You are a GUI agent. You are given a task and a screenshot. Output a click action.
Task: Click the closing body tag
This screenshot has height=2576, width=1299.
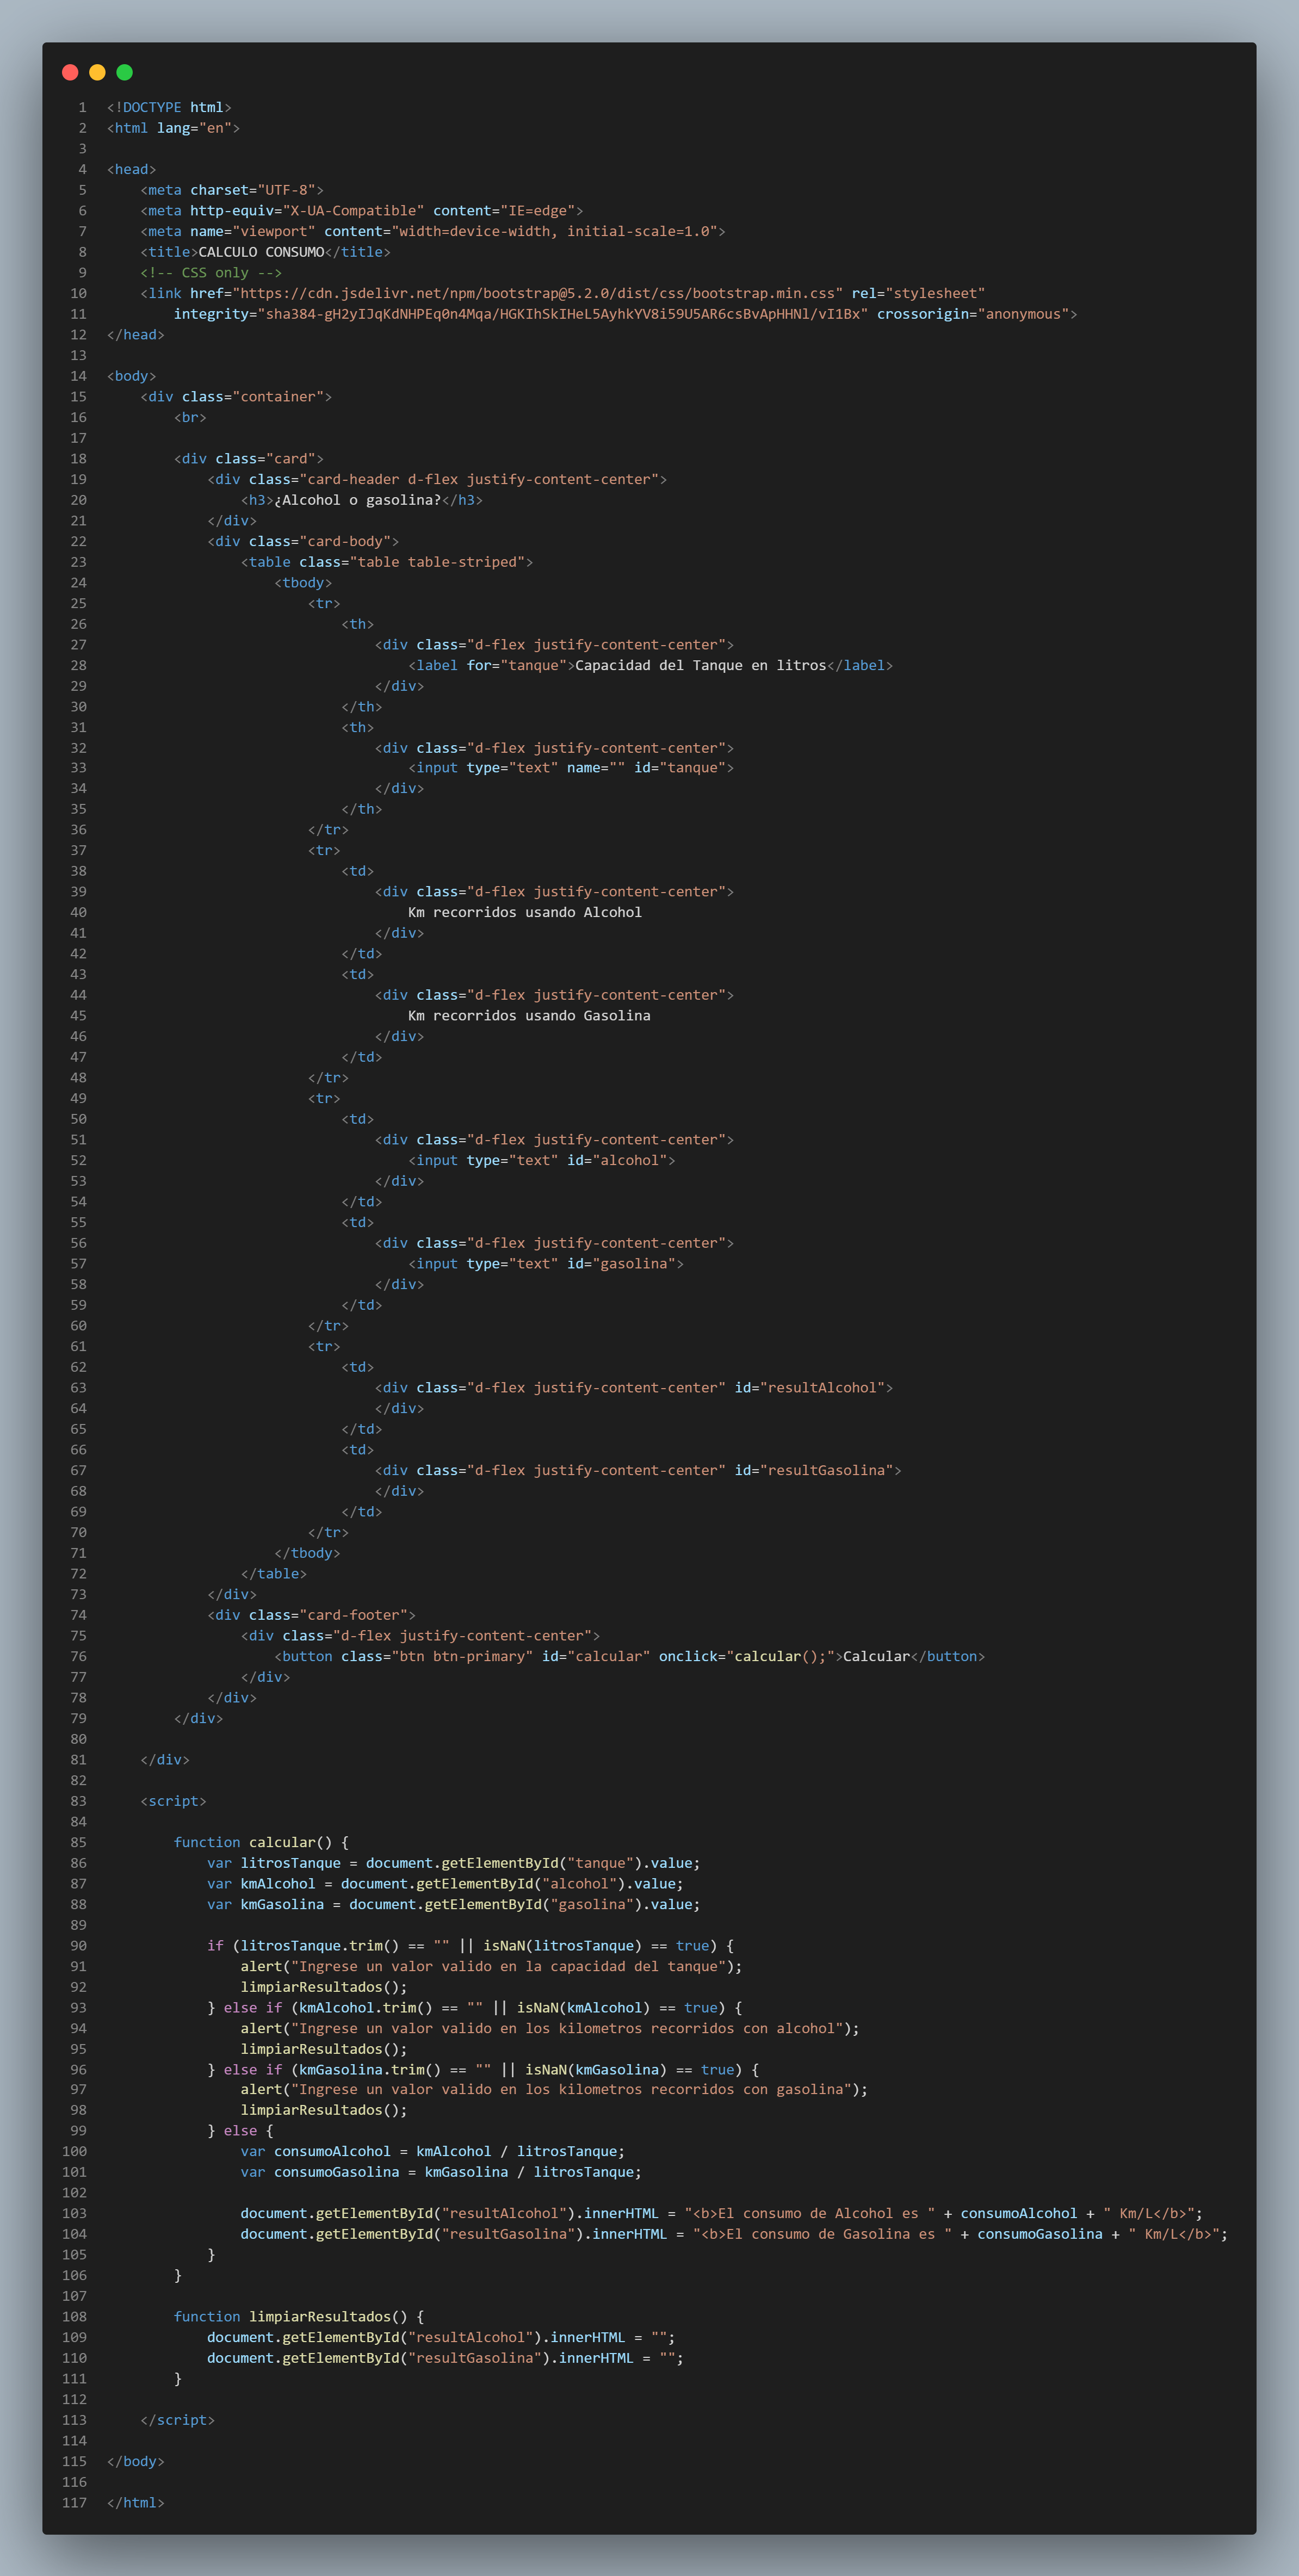coord(135,2461)
